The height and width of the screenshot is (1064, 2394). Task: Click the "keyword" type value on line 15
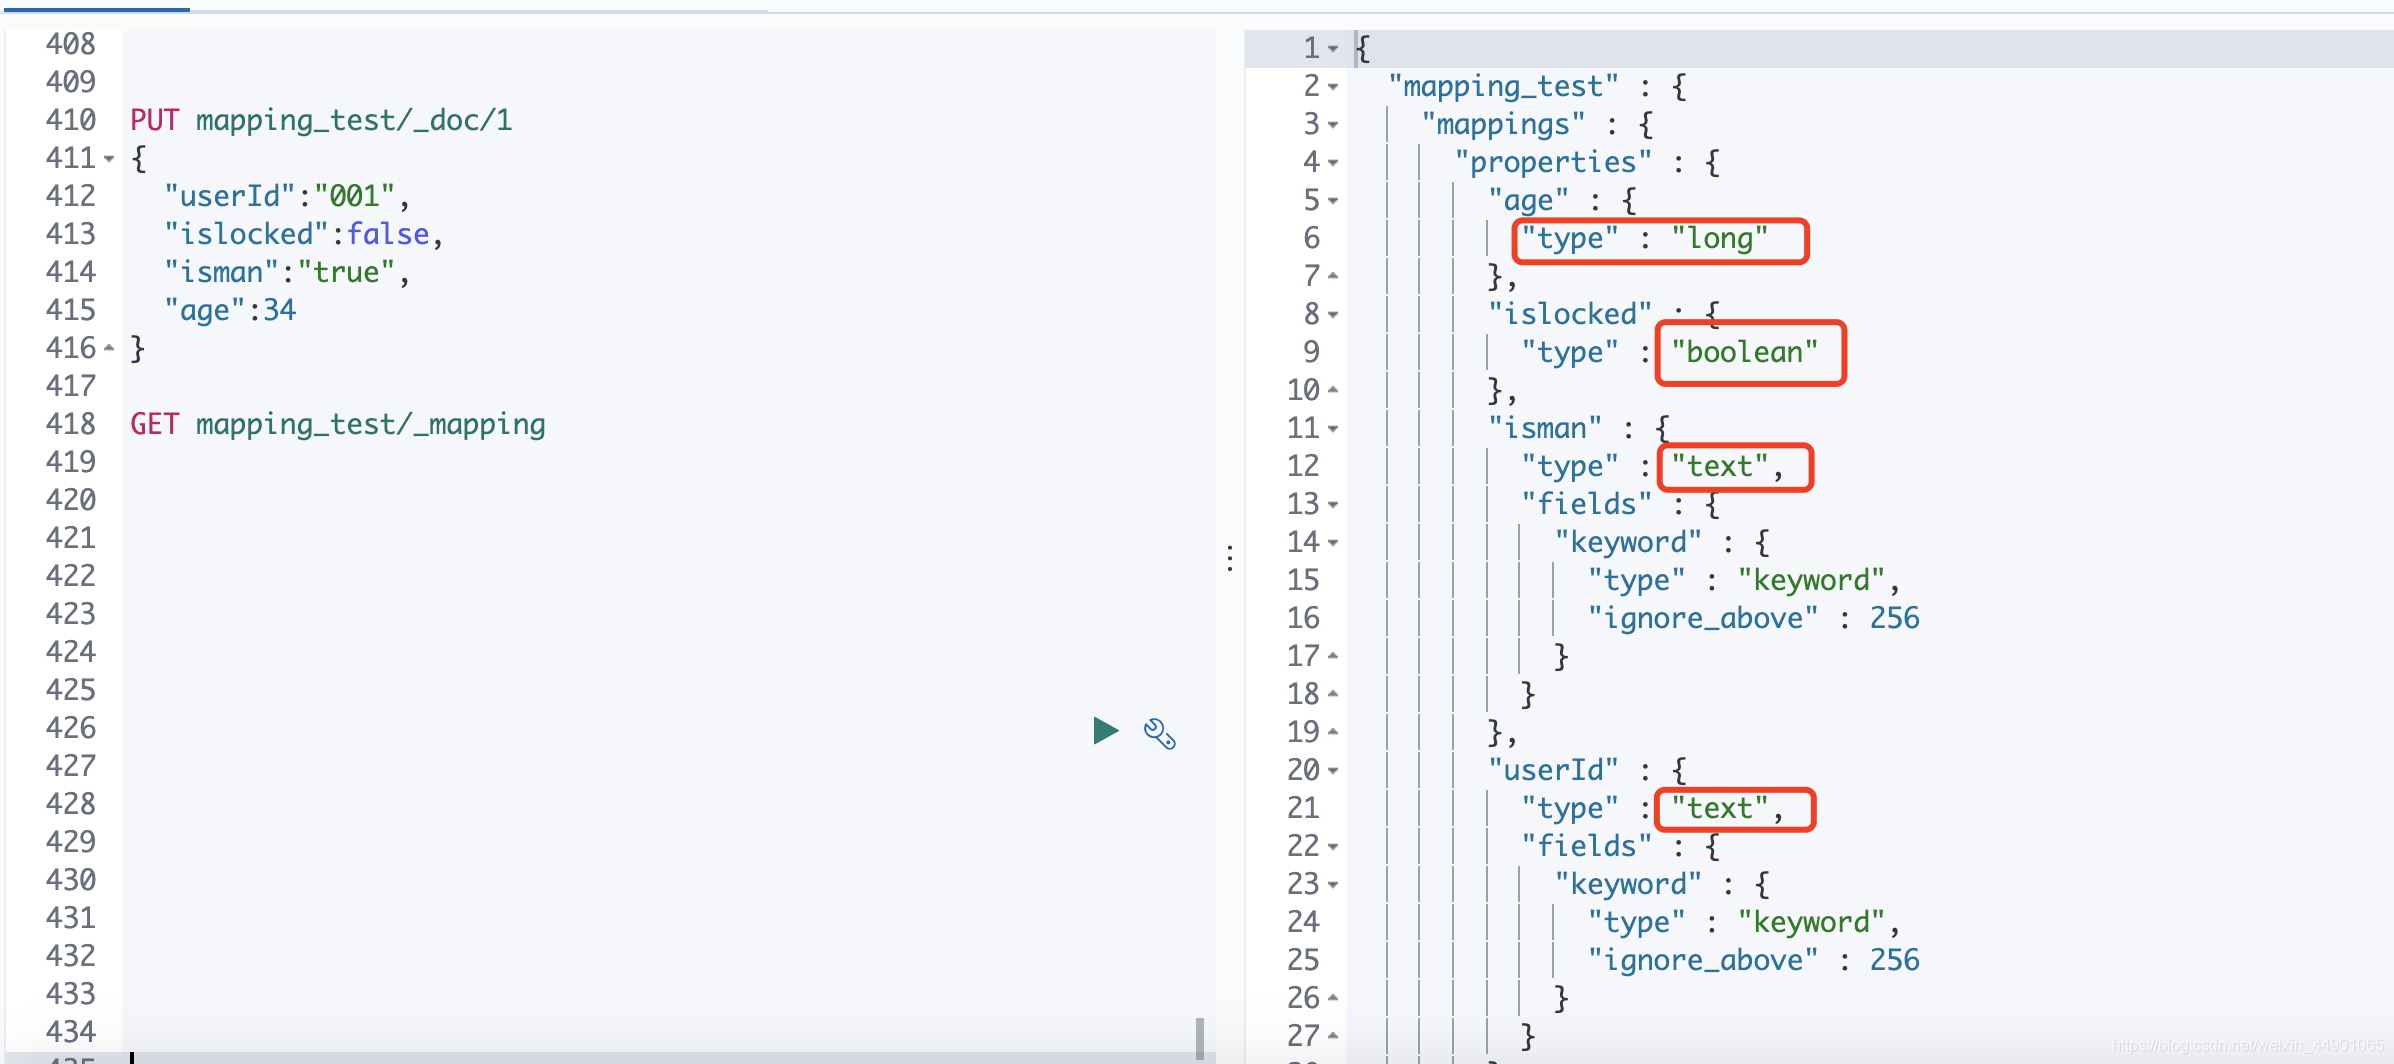(1811, 580)
